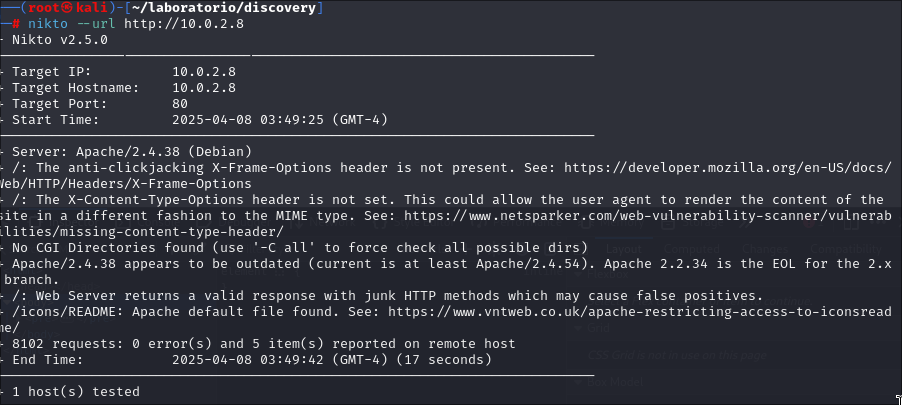Click the http://10.0.2.8 URL in command
902x405 pixels.
tap(184, 24)
